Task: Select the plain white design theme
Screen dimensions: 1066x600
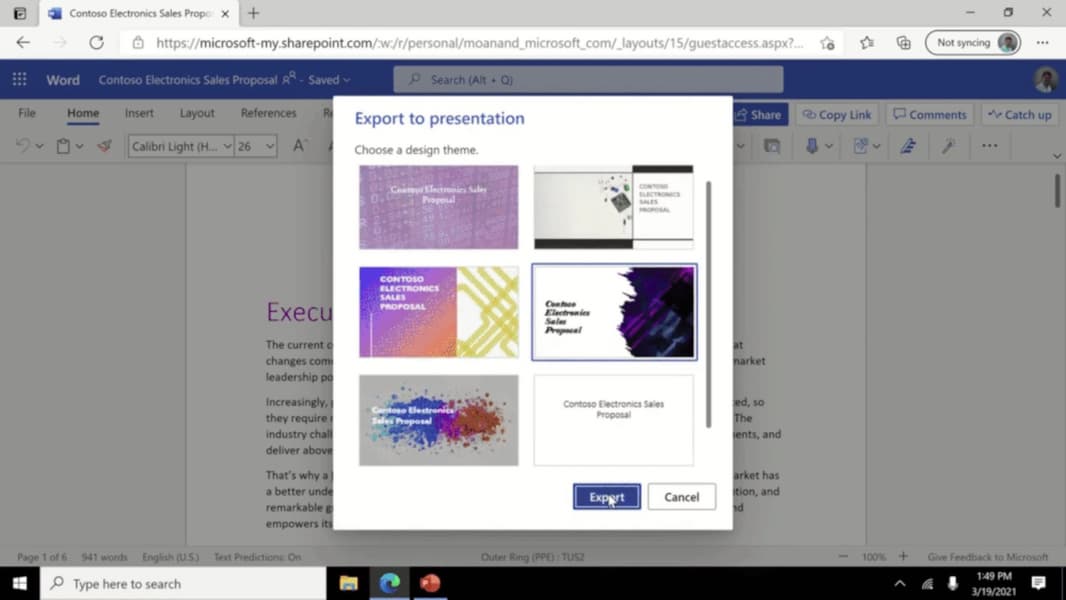Action: (614, 420)
